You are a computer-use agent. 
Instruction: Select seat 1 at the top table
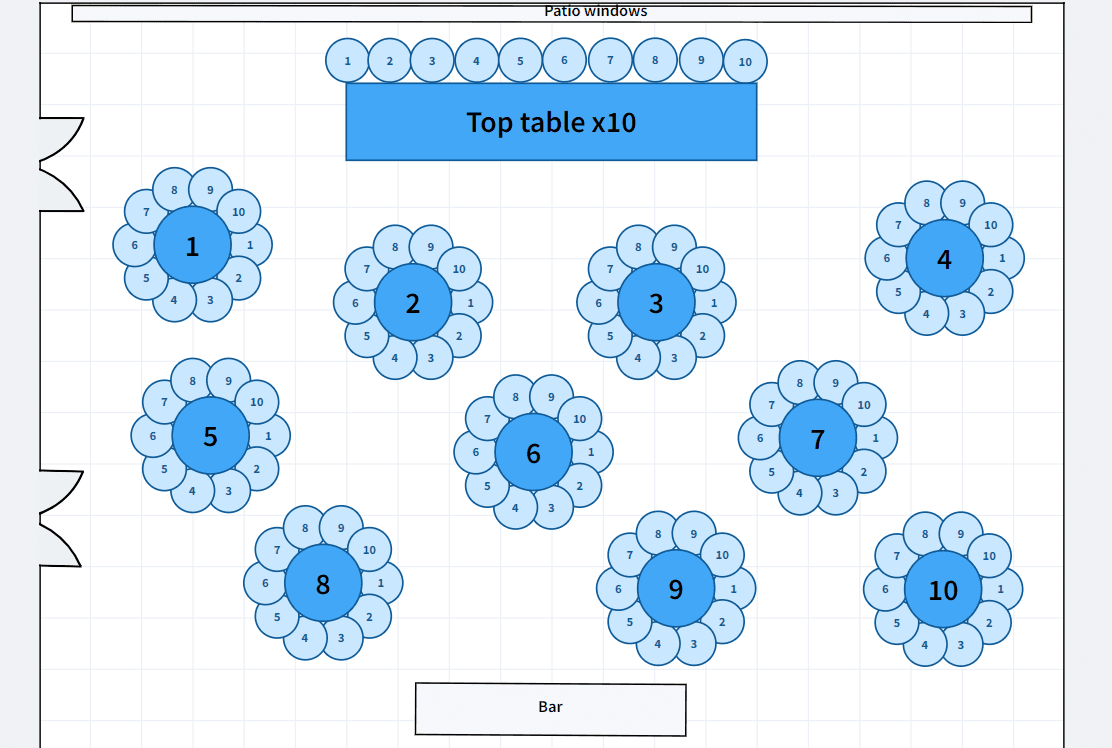pyautogui.click(x=348, y=61)
